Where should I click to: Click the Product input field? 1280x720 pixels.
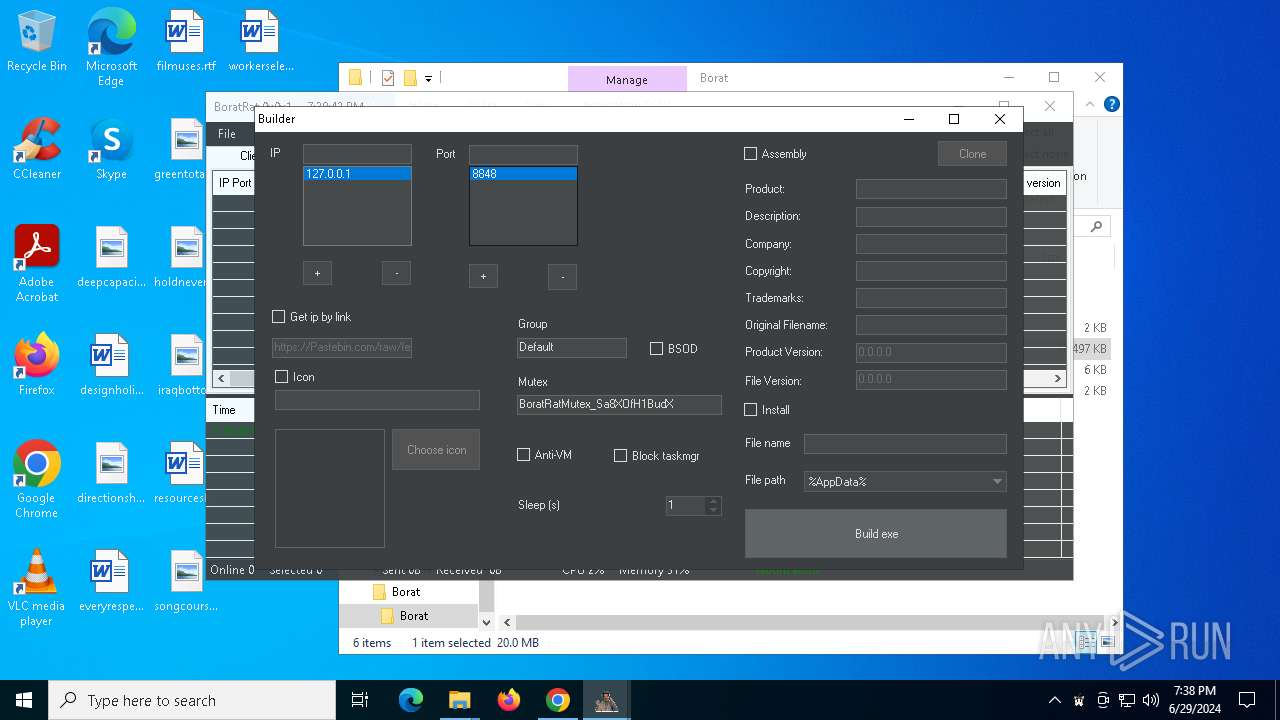931,189
